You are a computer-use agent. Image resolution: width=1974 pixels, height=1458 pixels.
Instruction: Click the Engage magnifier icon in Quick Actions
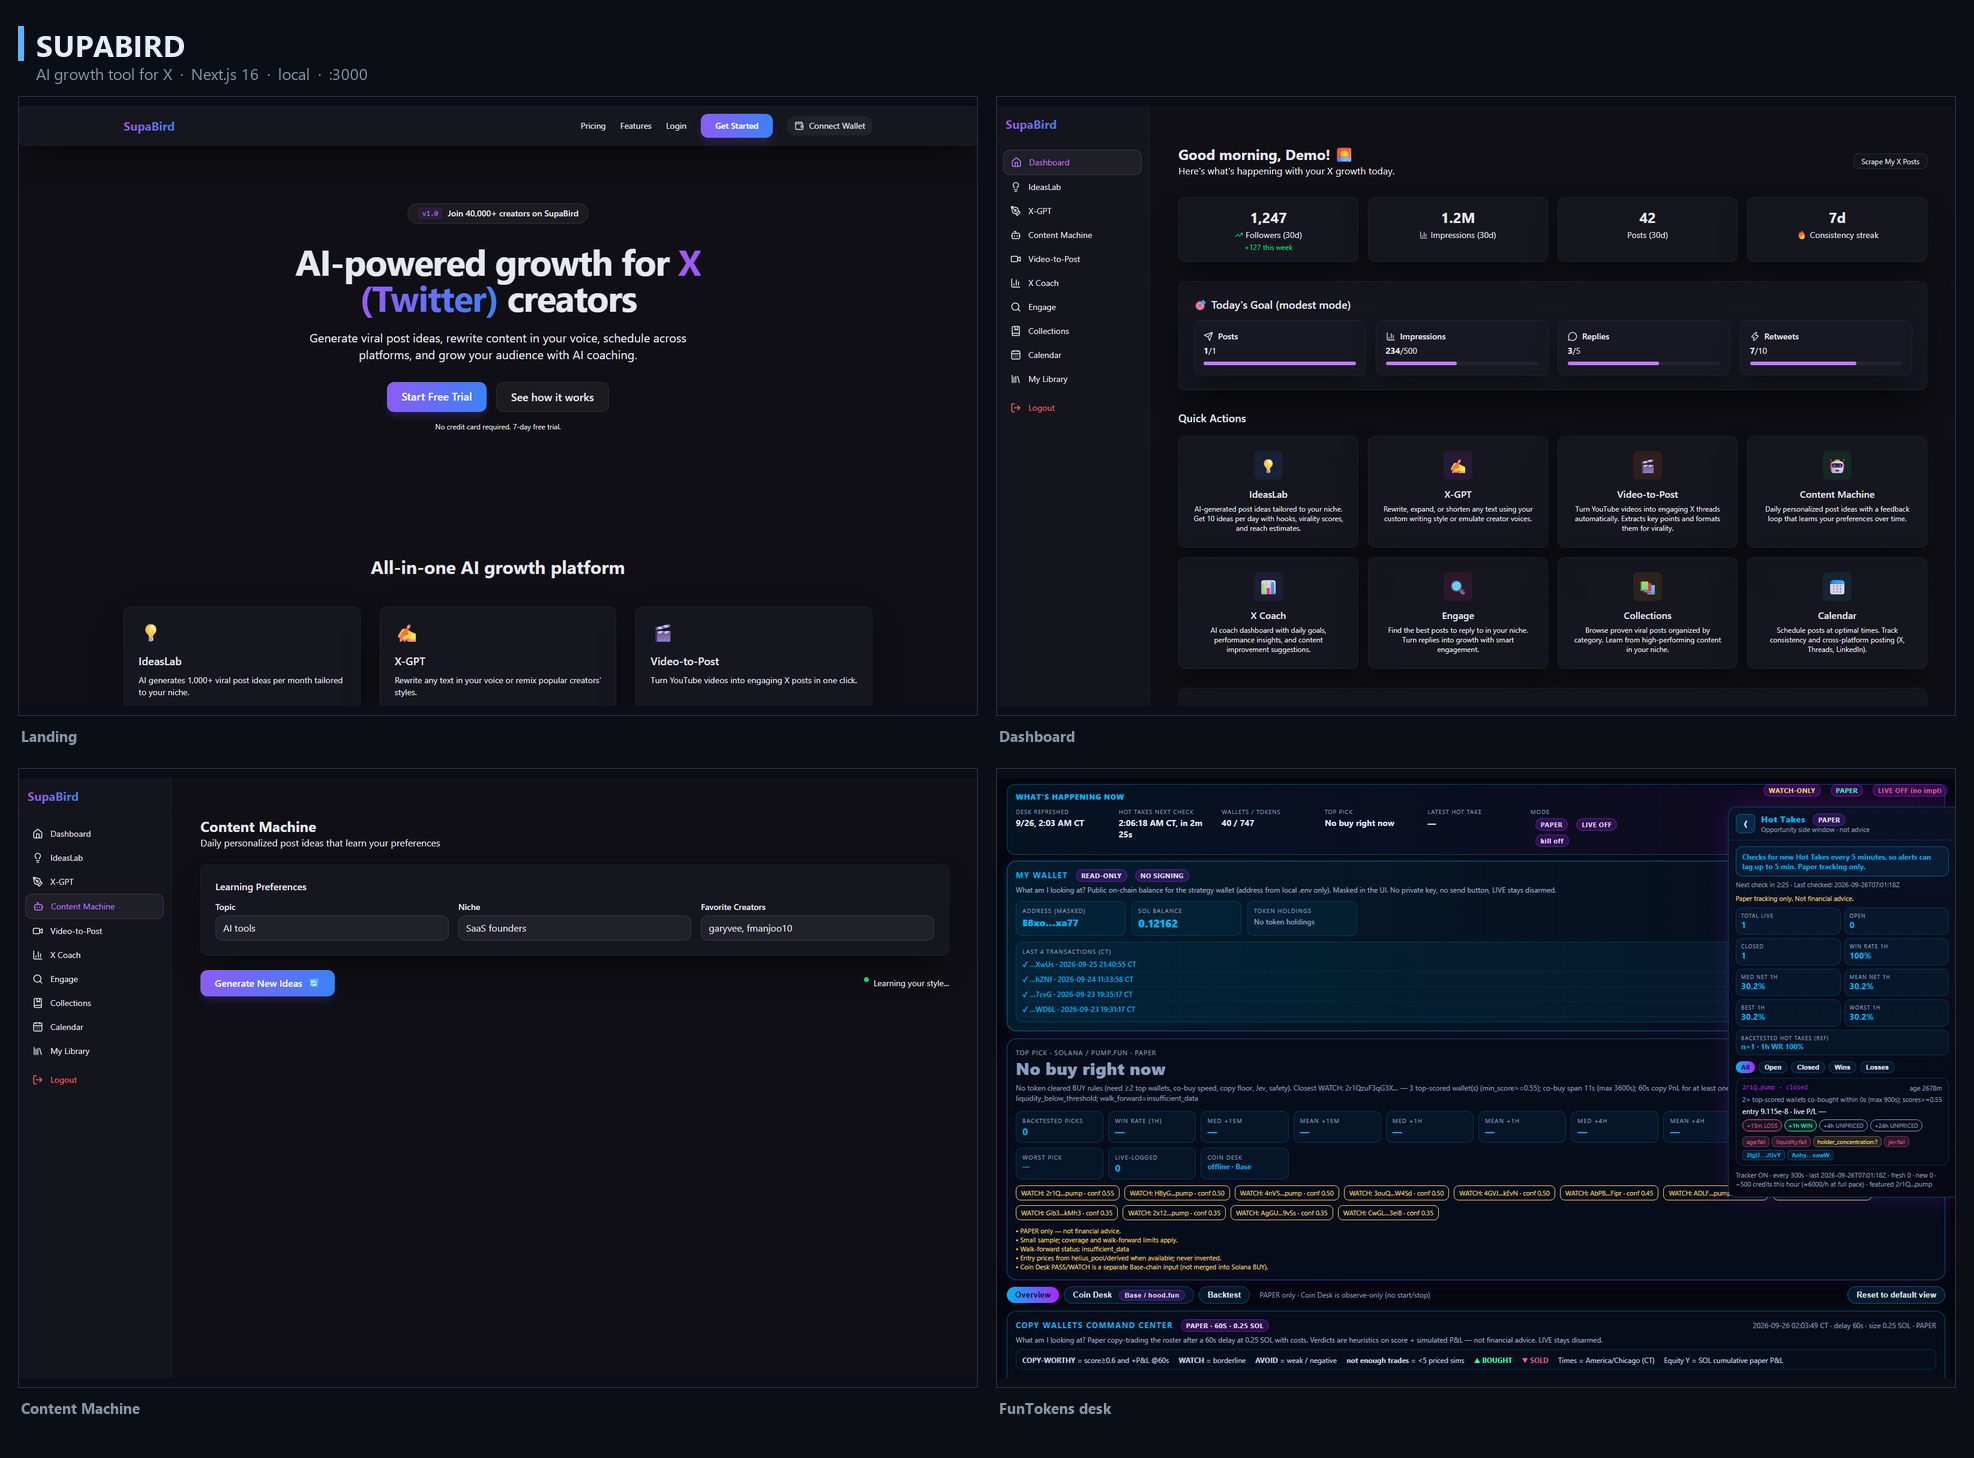coord(1458,587)
